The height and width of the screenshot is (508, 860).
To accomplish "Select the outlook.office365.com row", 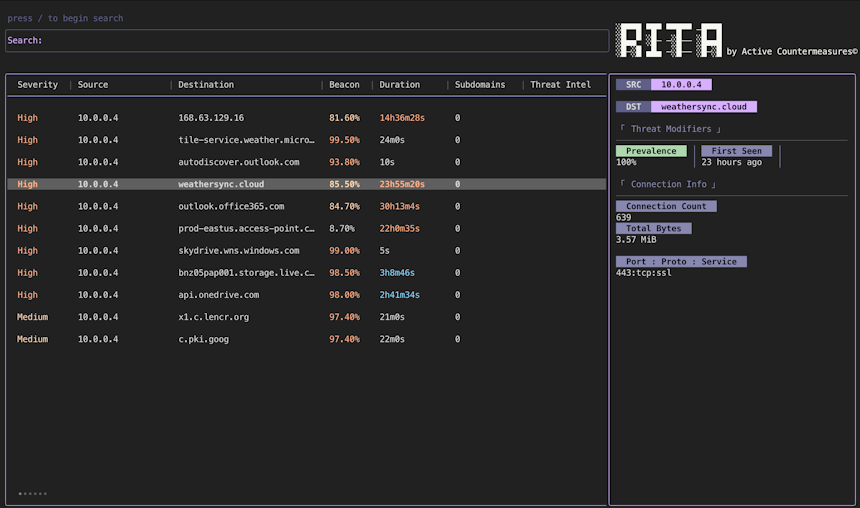I will point(307,206).
